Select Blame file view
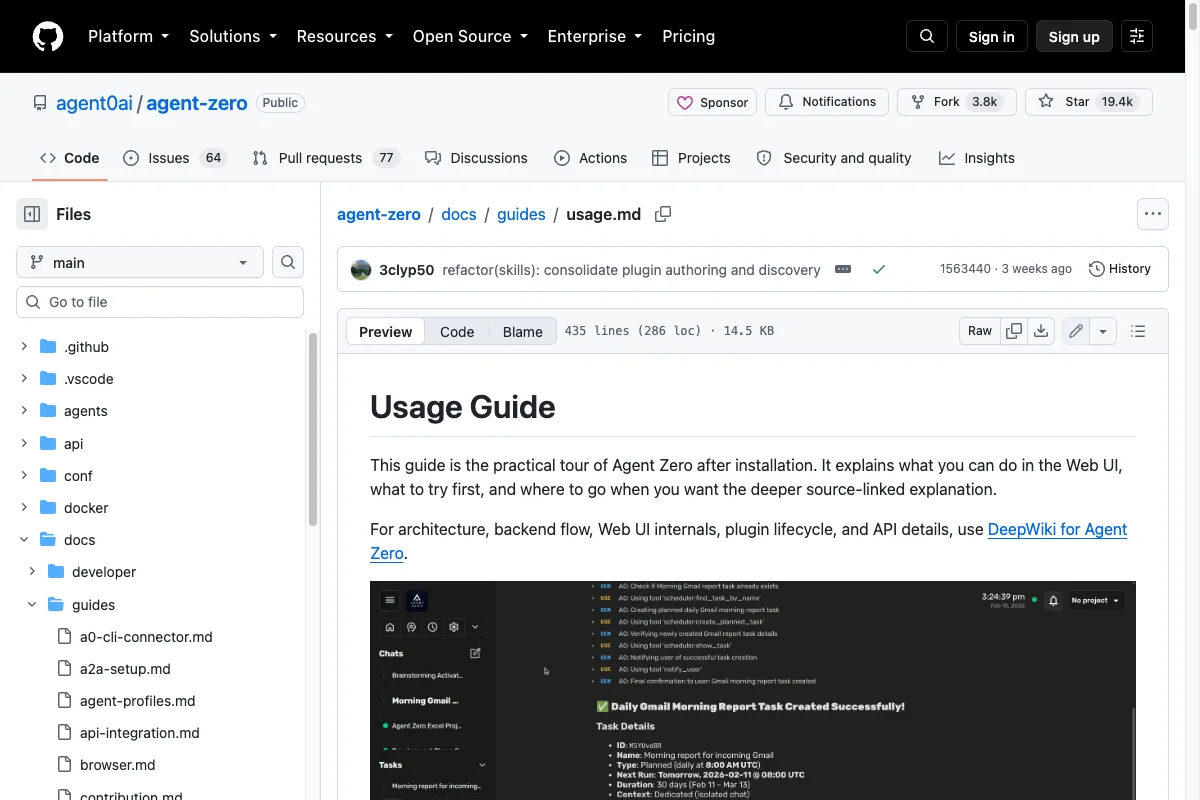This screenshot has height=800, width=1200. coord(522,332)
